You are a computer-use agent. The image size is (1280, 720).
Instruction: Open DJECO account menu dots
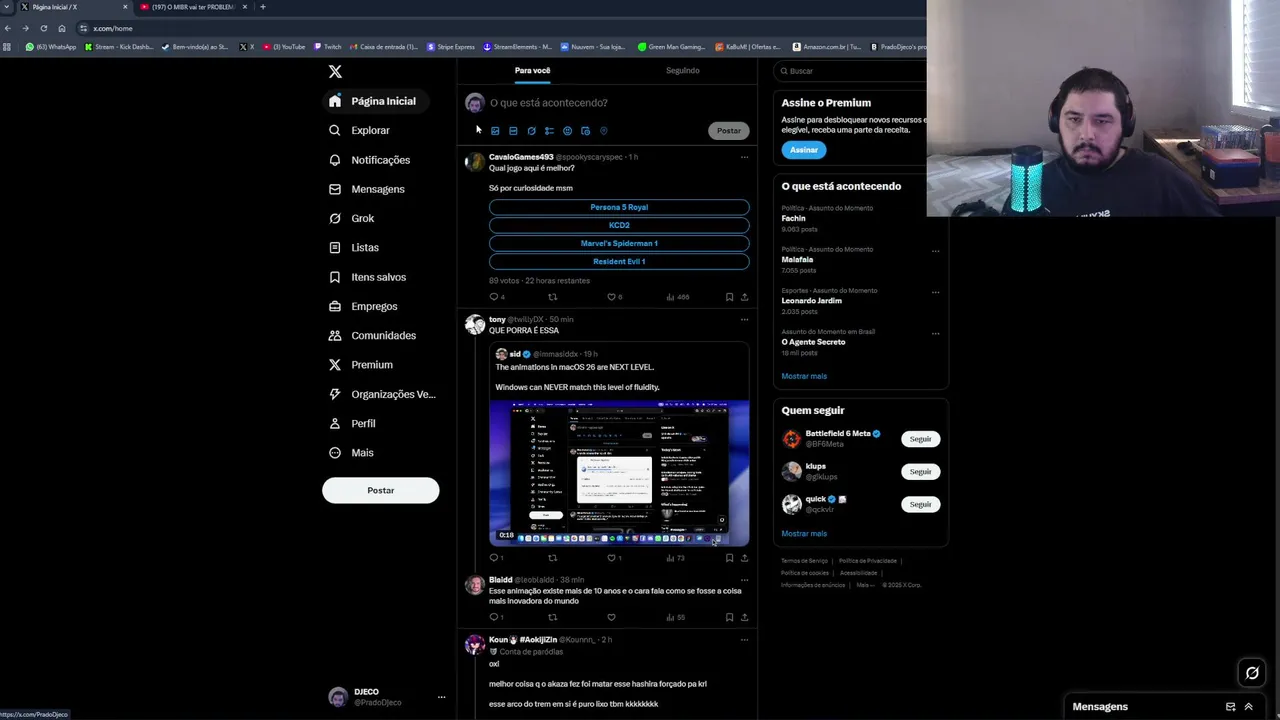[x=441, y=697]
